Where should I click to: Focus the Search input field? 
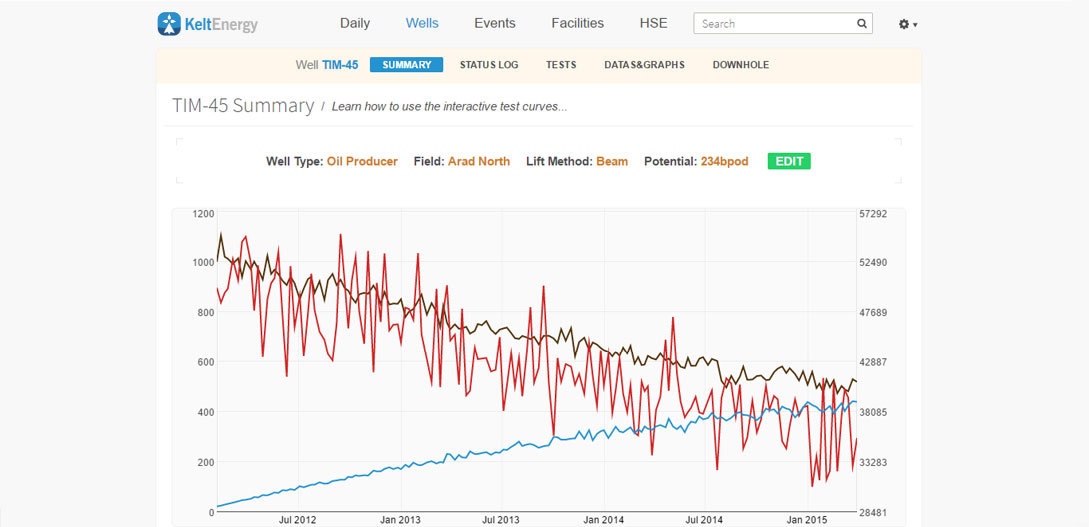tap(783, 24)
